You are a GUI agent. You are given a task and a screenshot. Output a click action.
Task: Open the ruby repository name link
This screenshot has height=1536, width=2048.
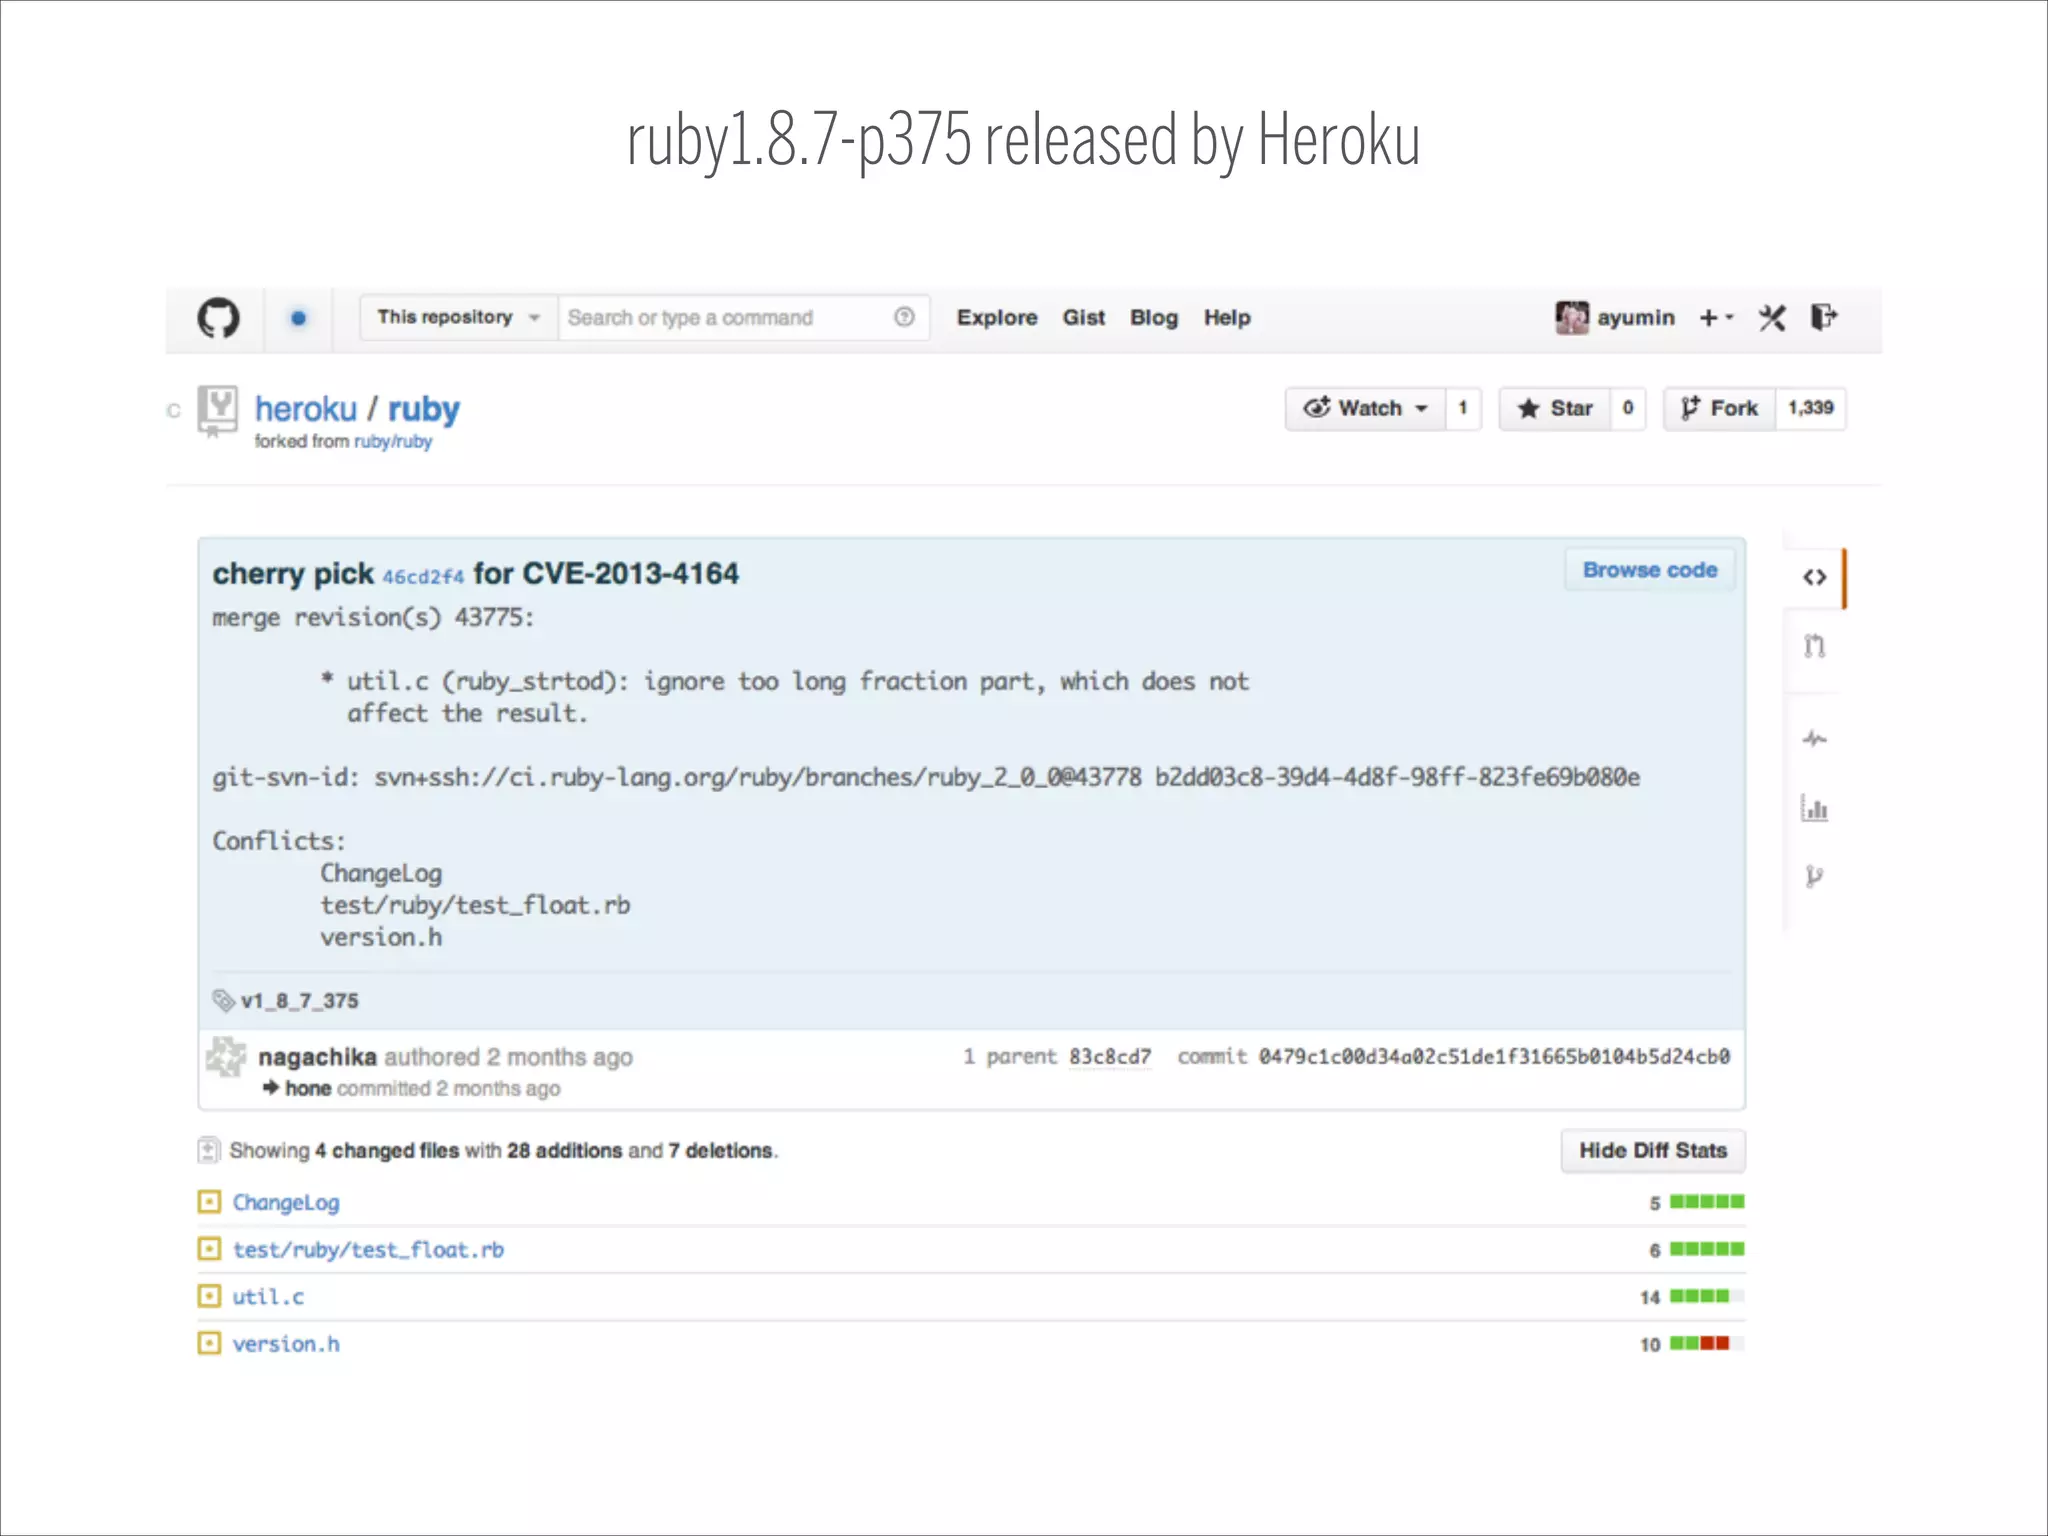[x=424, y=409]
